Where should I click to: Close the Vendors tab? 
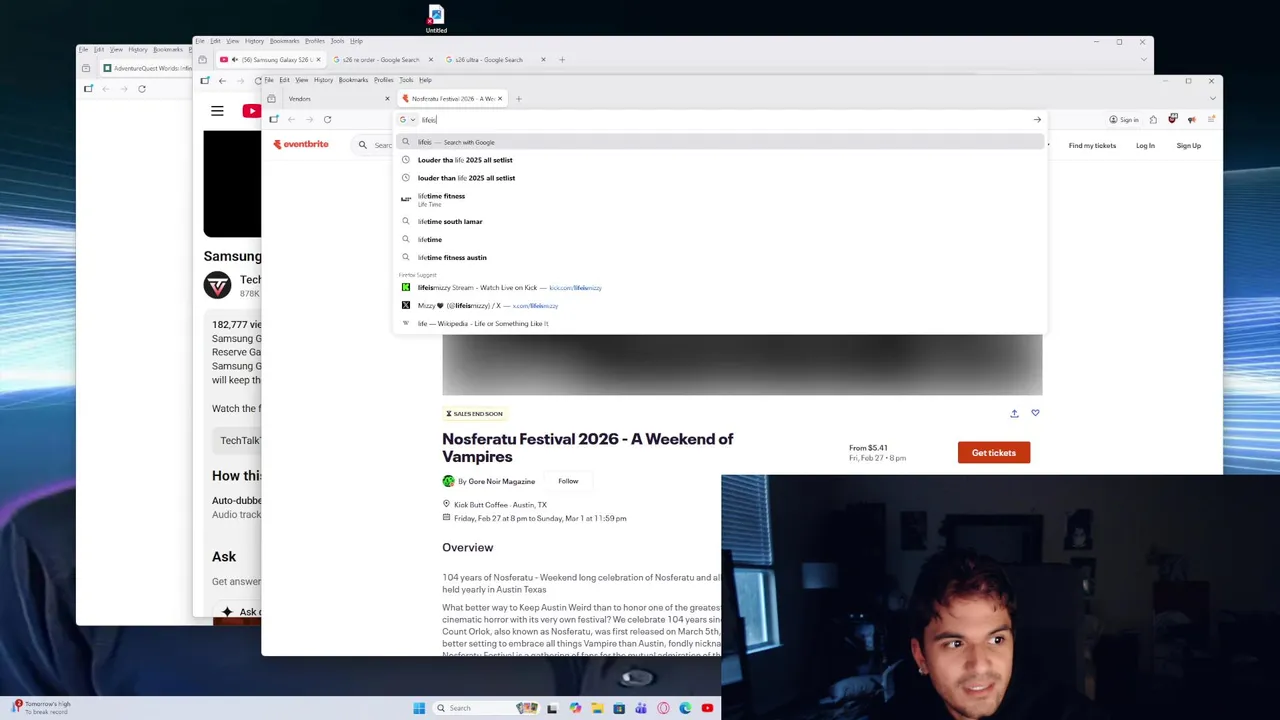(x=387, y=99)
